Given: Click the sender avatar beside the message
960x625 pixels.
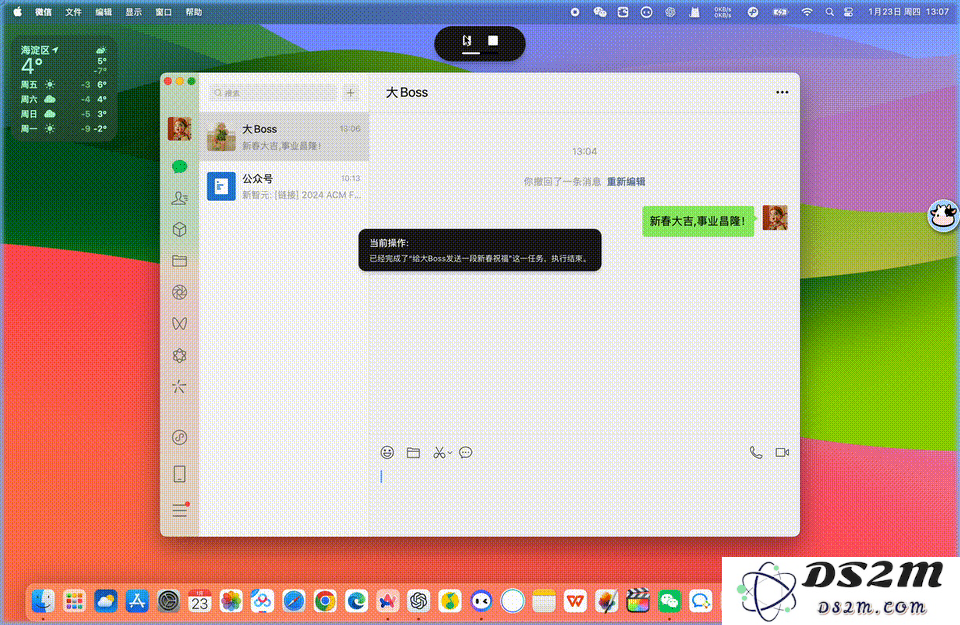Looking at the screenshot, I should pyautogui.click(x=775, y=218).
